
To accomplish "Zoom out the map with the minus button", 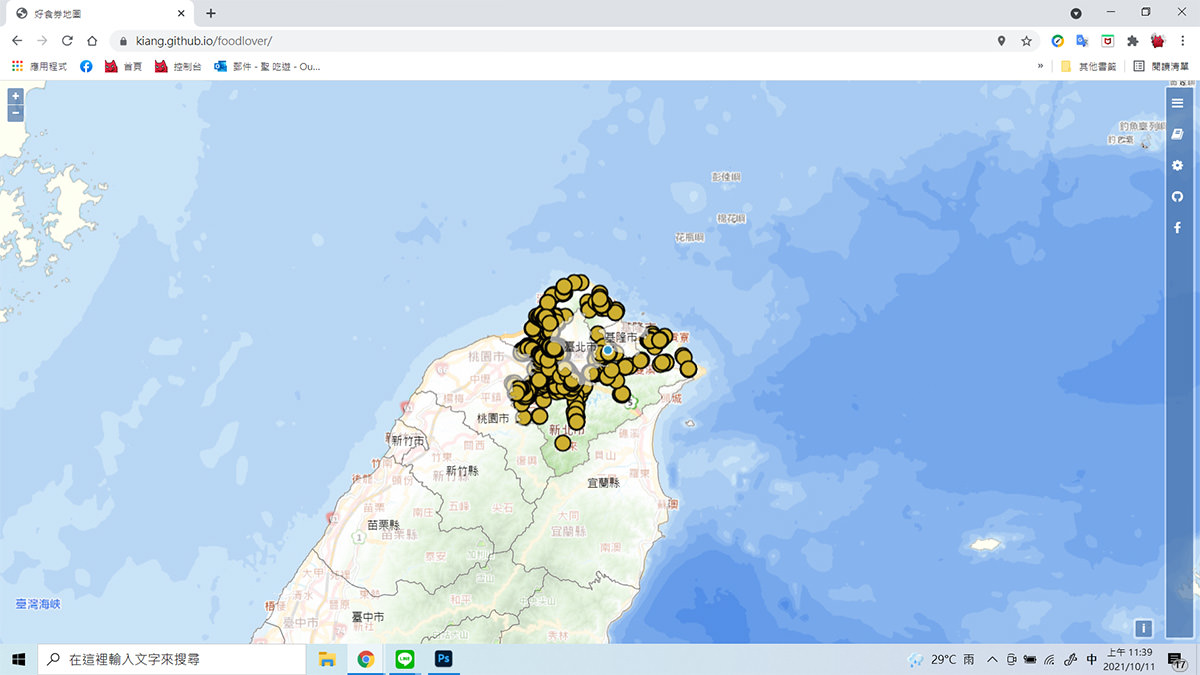I will (x=15, y=113).
